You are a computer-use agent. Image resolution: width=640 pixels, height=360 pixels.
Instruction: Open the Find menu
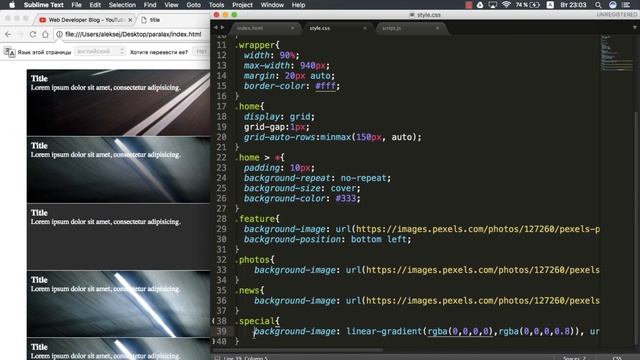150,5
